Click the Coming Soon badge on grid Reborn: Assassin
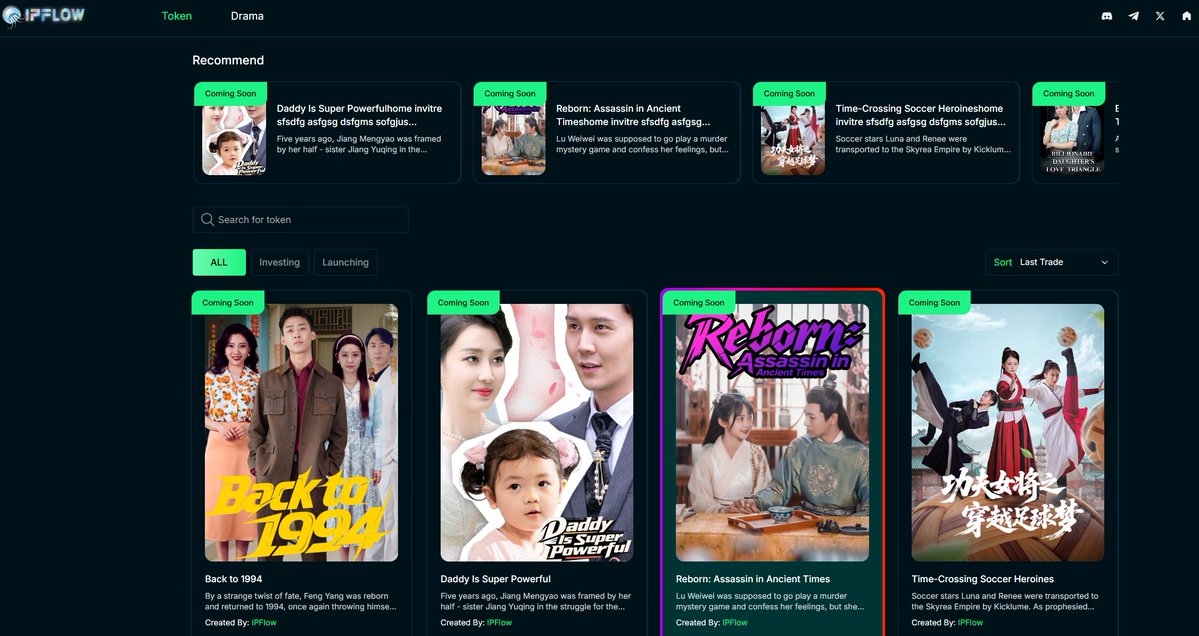 699,303
